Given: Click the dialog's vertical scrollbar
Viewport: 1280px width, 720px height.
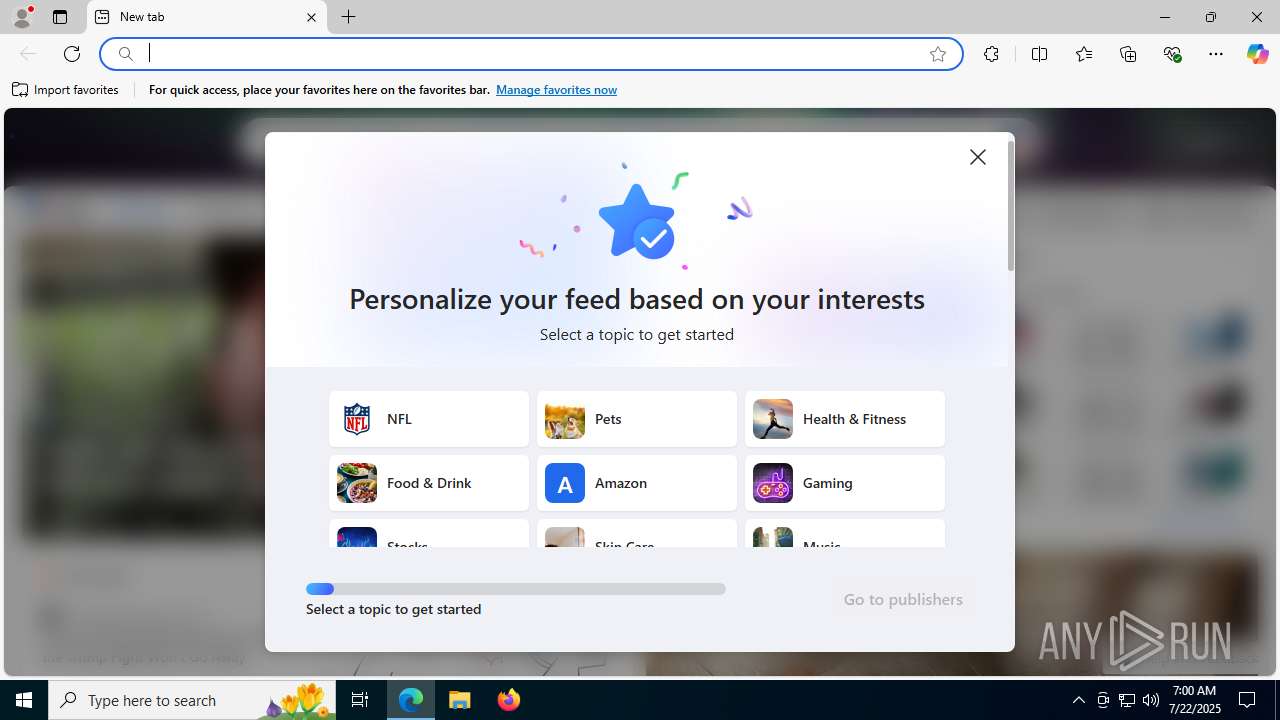Looking at the screenshot, I should [x=1010, y=206].
